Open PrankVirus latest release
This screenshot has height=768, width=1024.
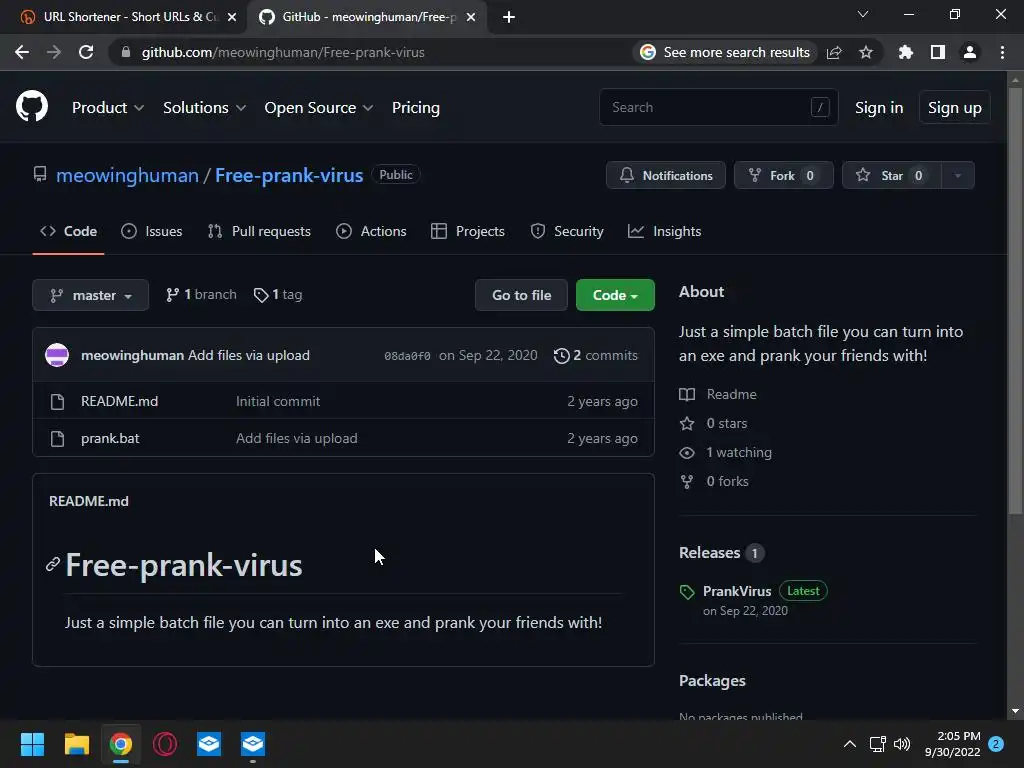pos(737,591)
